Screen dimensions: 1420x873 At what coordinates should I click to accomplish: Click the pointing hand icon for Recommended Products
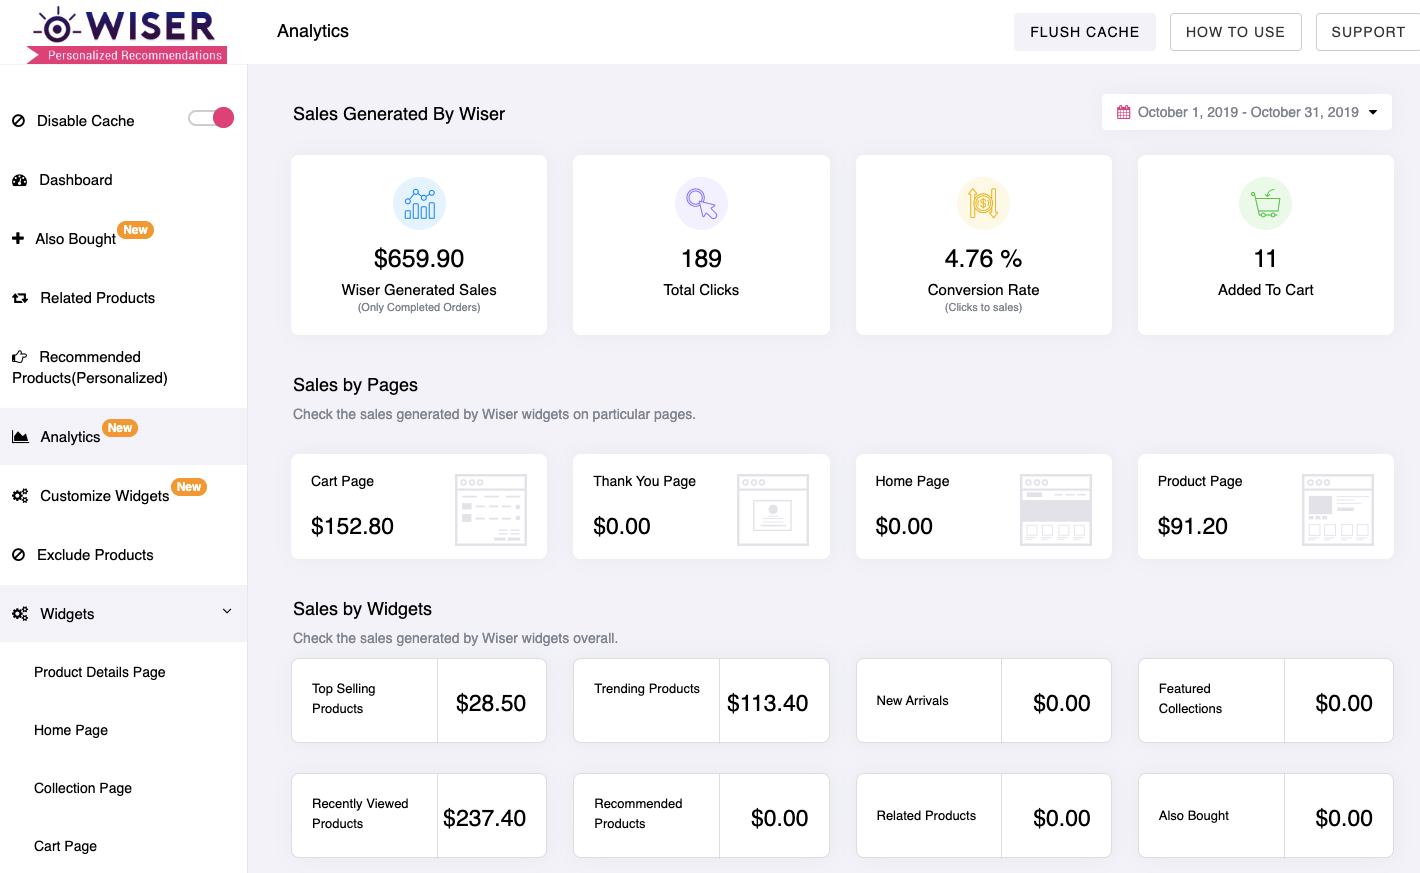(19, 357)
